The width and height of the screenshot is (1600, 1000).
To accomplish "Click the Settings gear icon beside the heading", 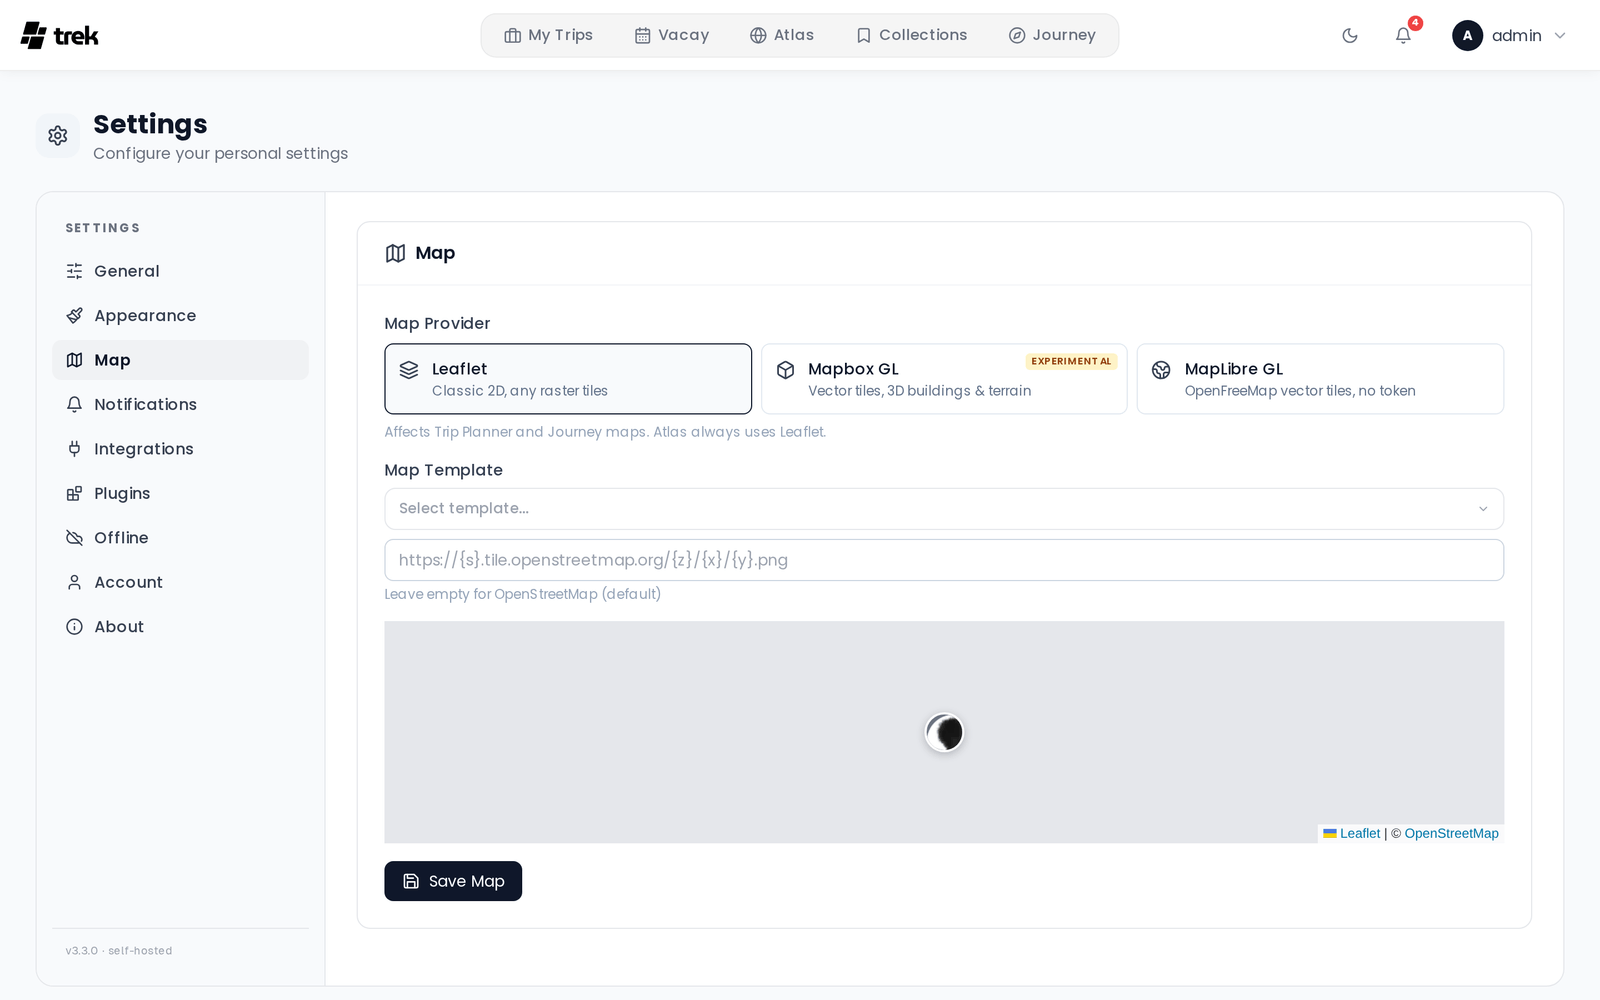I will pyautogui.click(x=58, y=136).
